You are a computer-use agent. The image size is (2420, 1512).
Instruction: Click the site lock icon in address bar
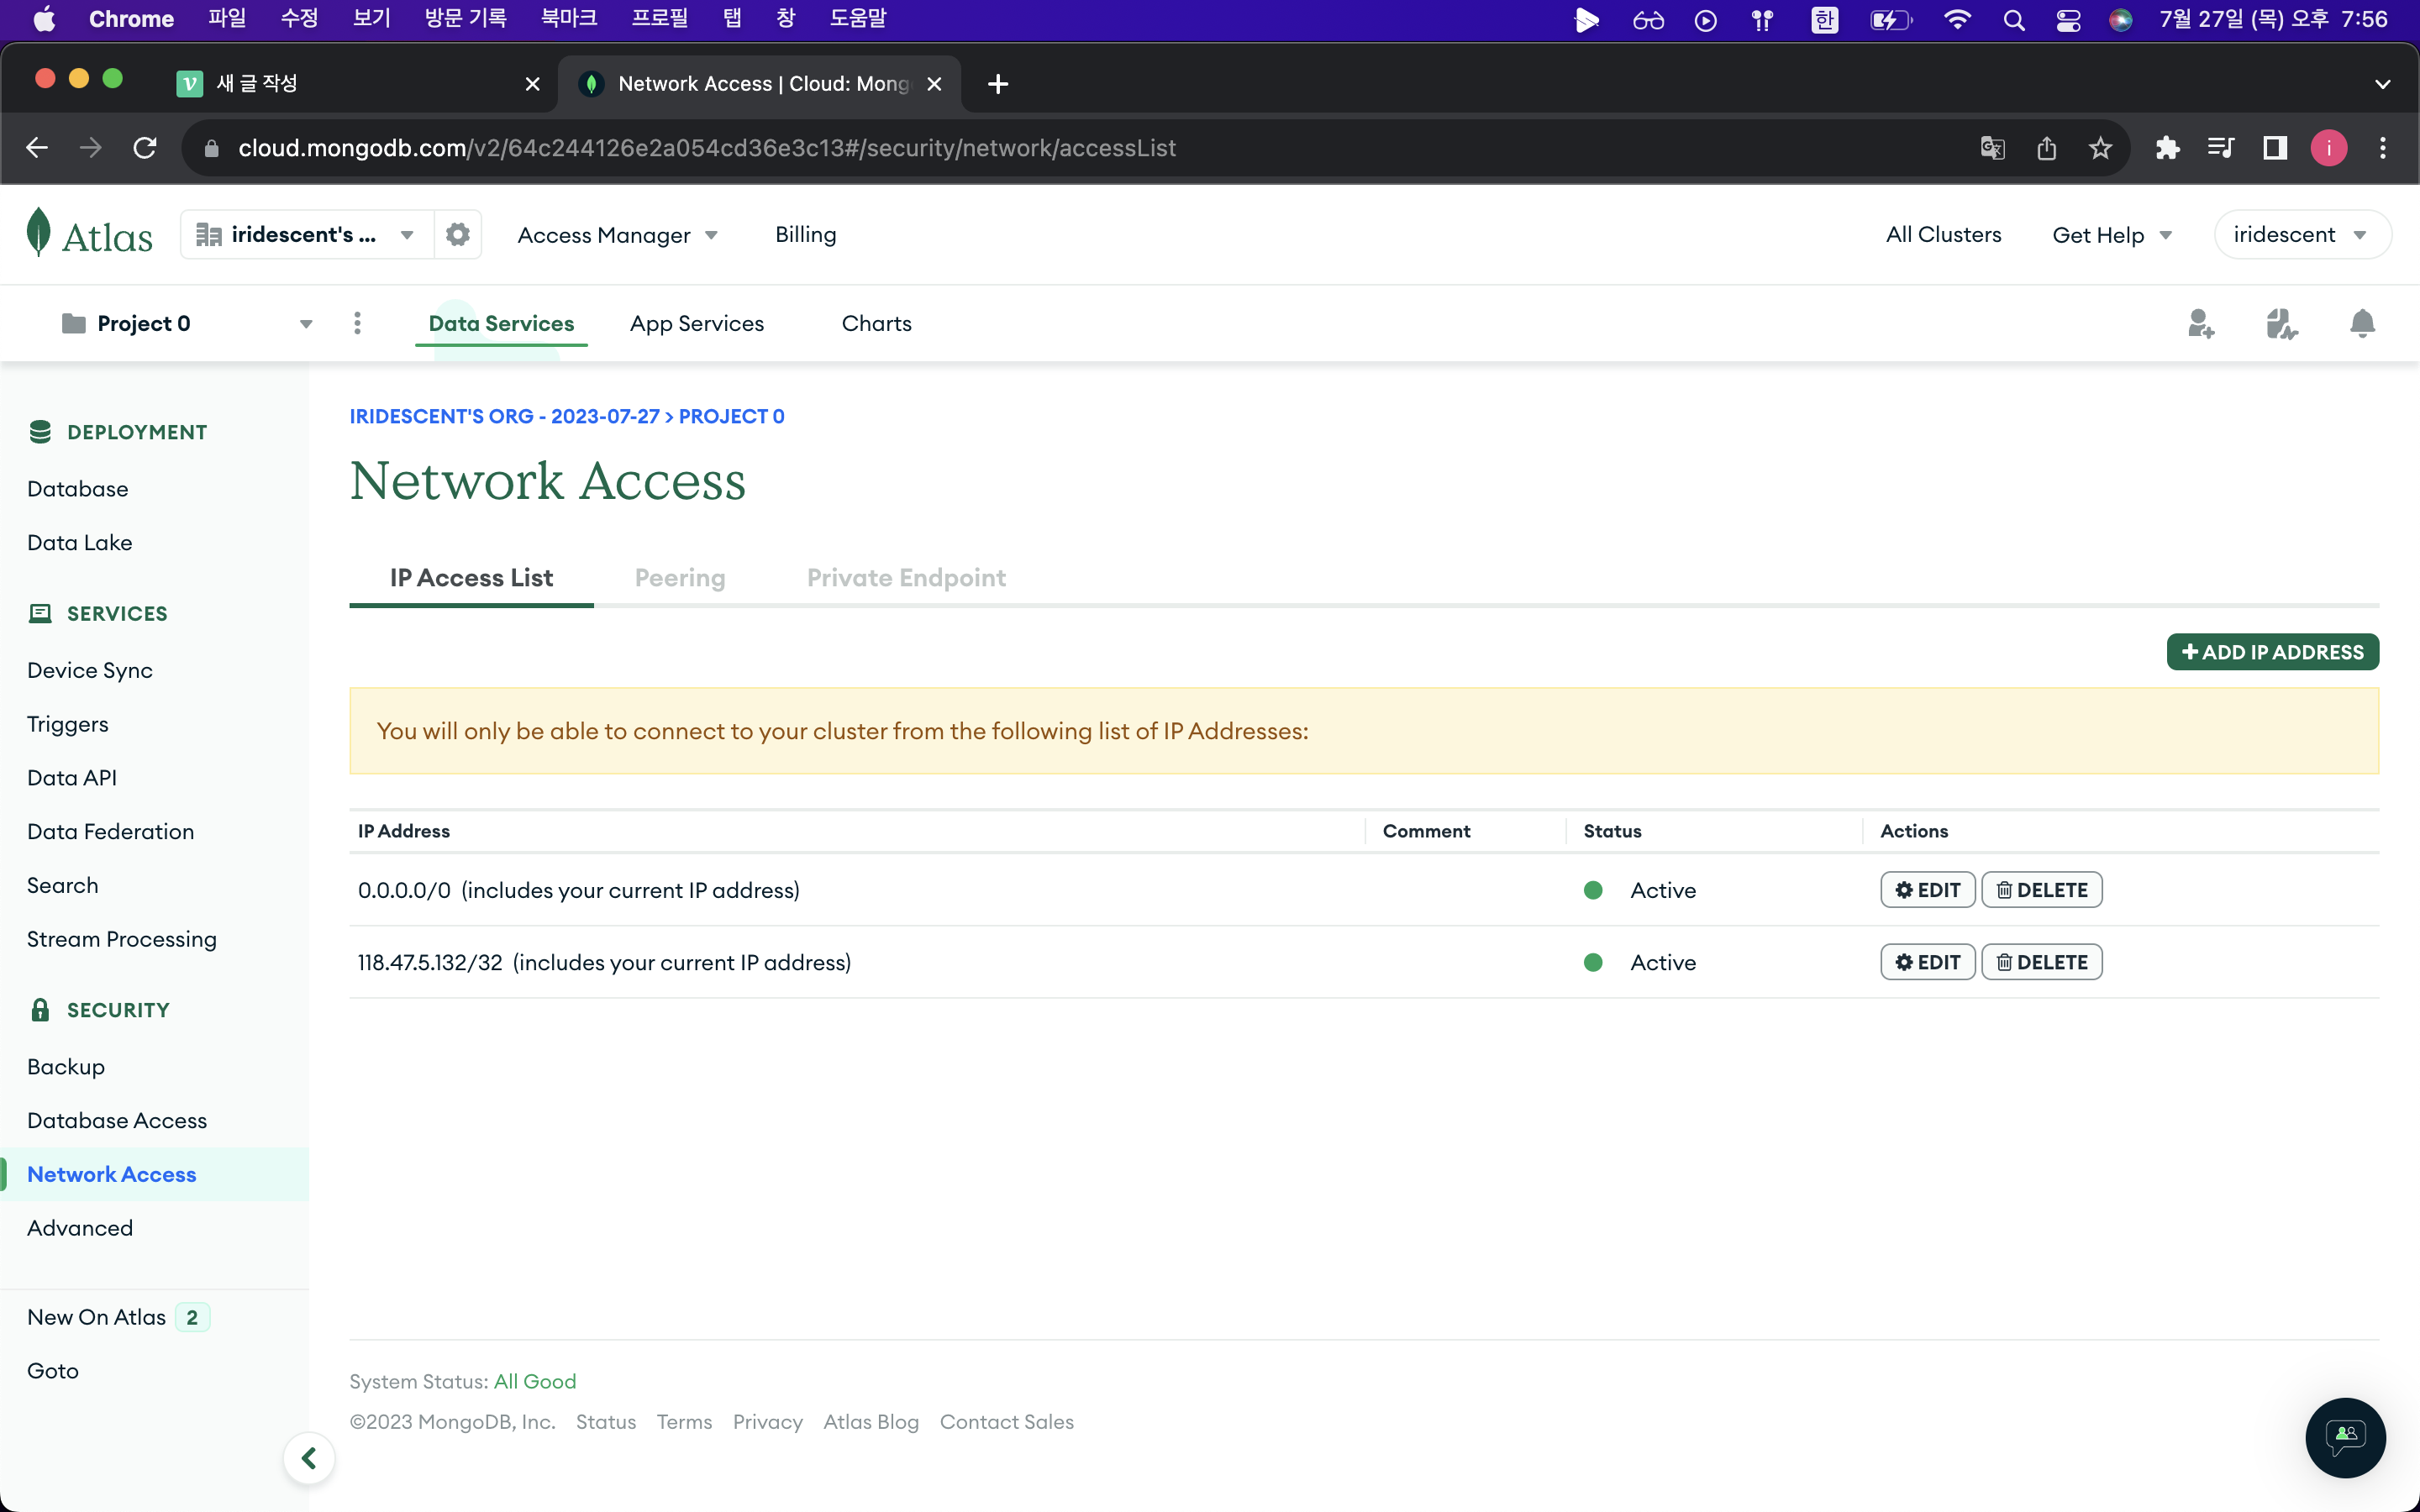pos(211,148)
